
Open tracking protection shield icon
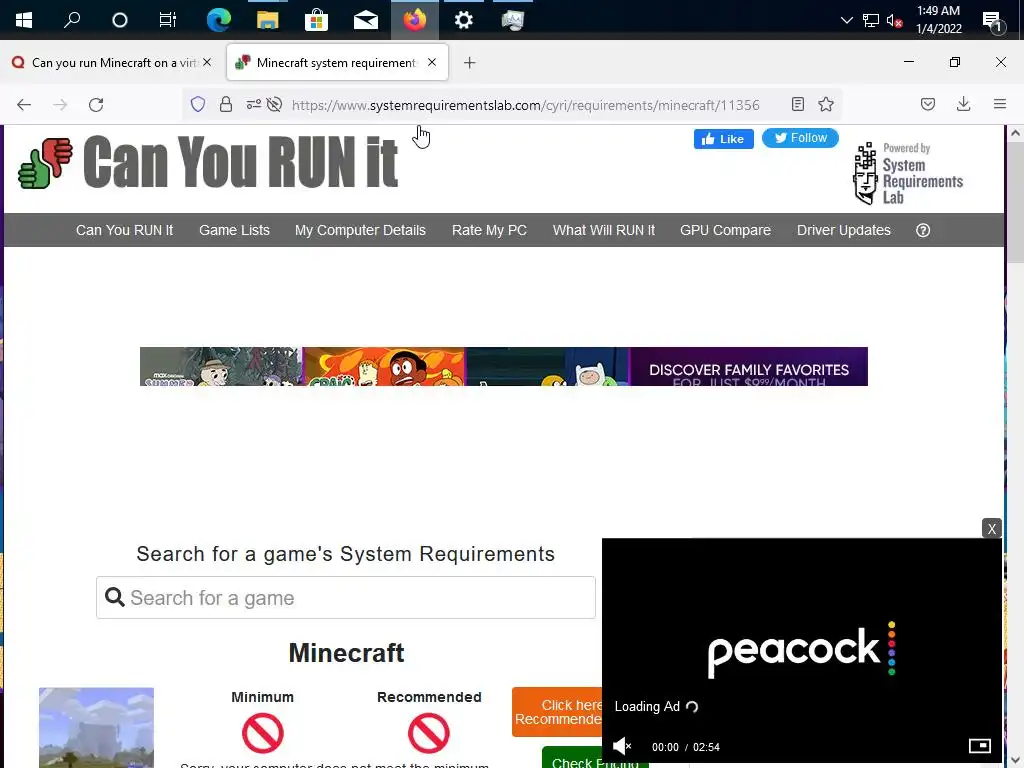click(198, 104)
